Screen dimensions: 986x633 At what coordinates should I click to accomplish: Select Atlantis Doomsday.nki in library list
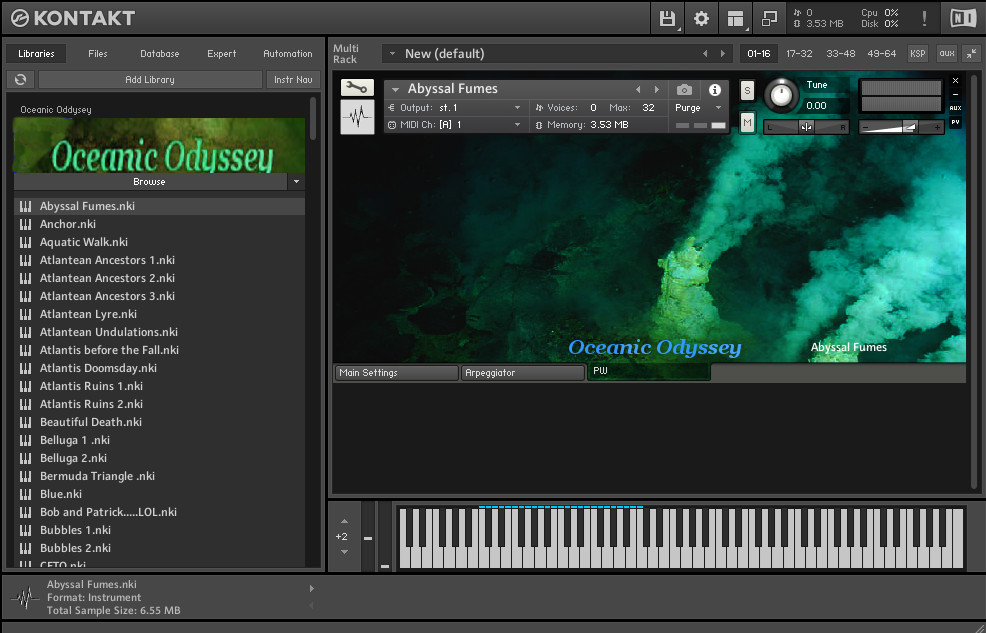coord(159,368)
